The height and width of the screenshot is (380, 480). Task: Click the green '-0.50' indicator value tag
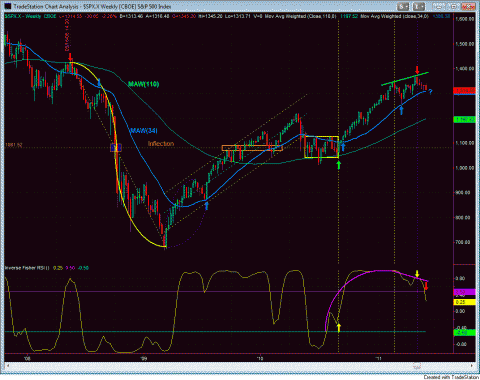coord(465,333)
